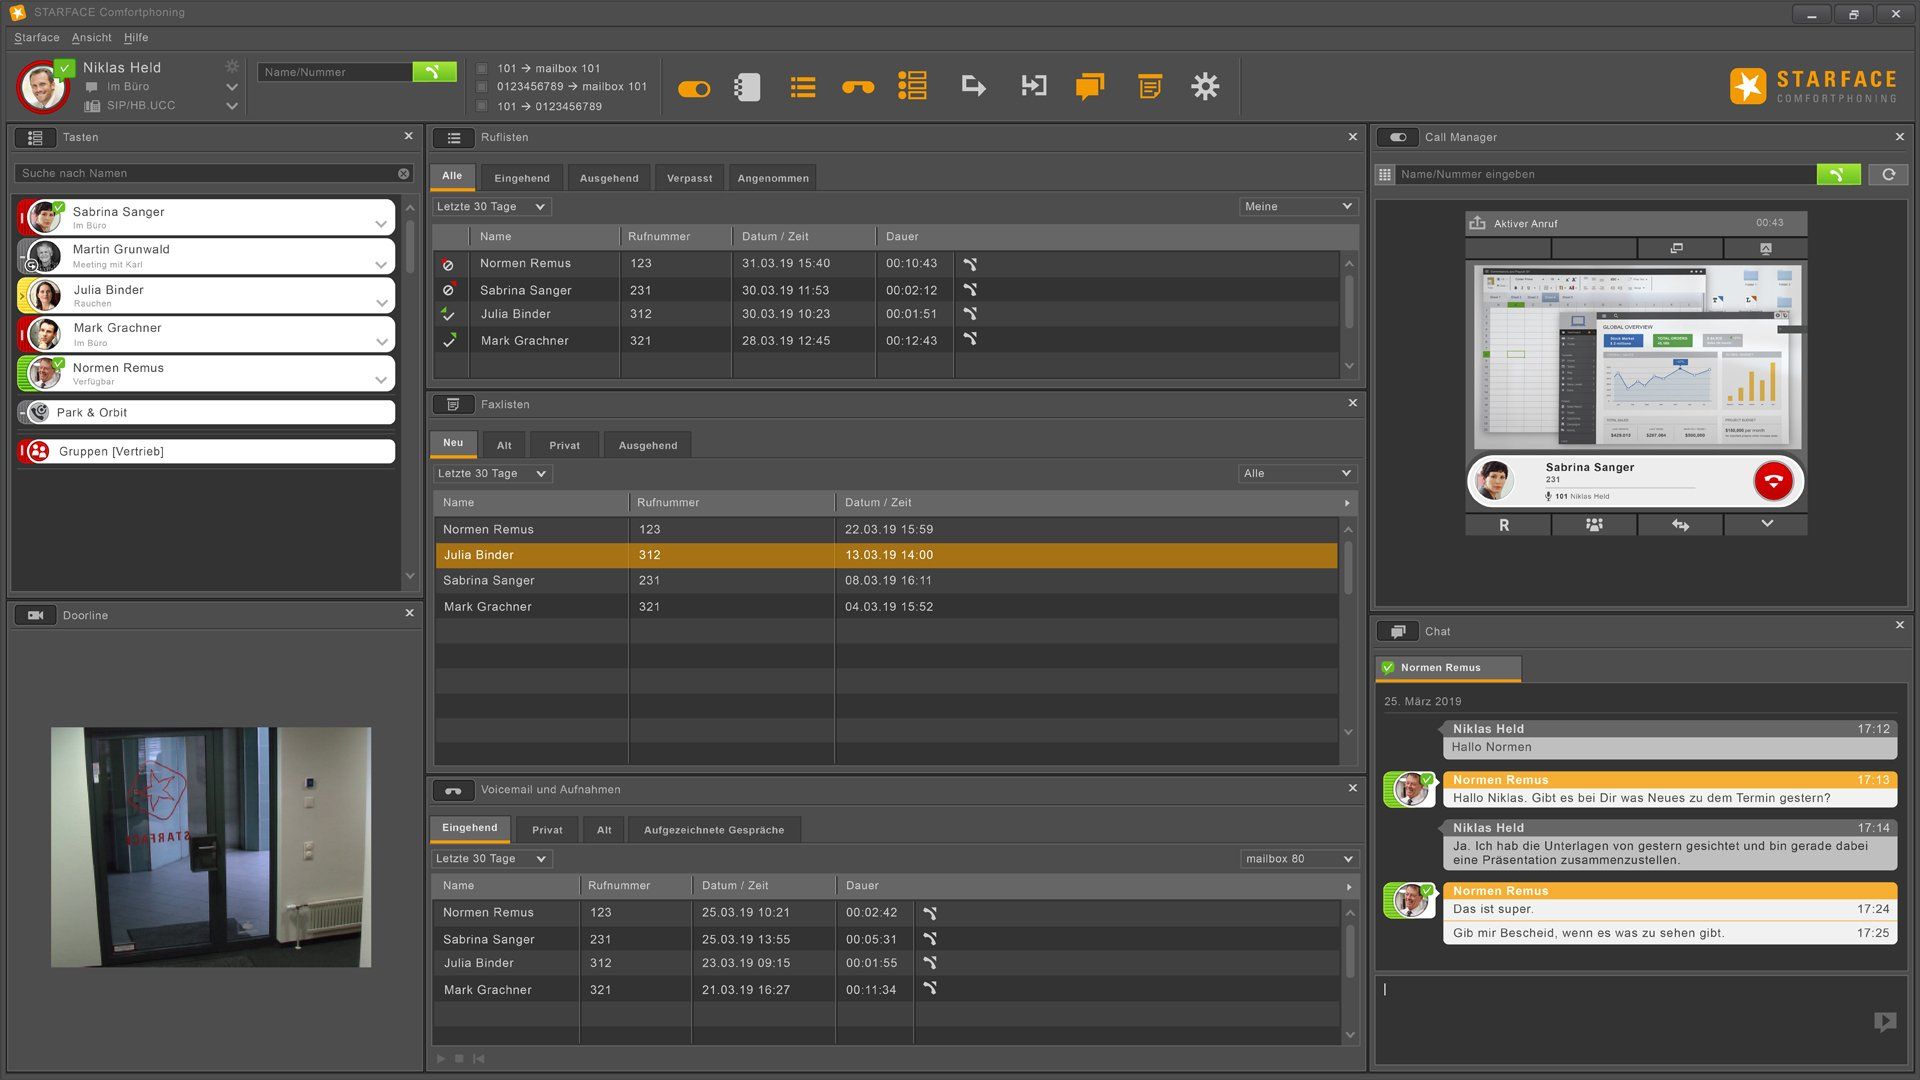The image size is (1920, 1080).
Task: Enable the '0123456789 → mailbox 101' redirect checkbox
Action: 482,87
